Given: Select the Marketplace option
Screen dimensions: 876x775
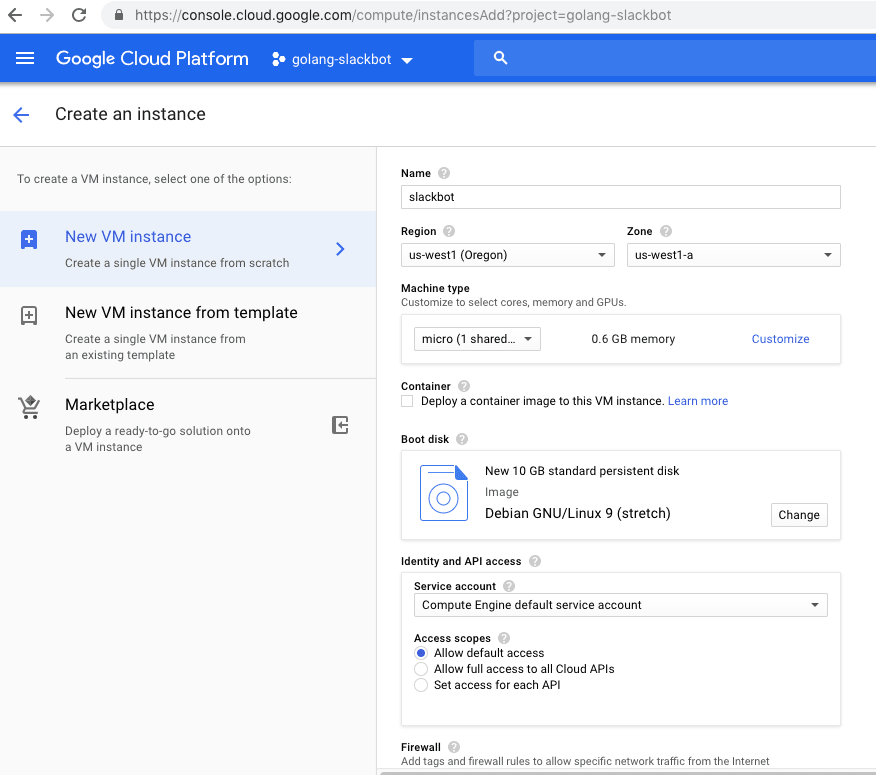Looking at the screenshot, I should [x=188, y=425].
